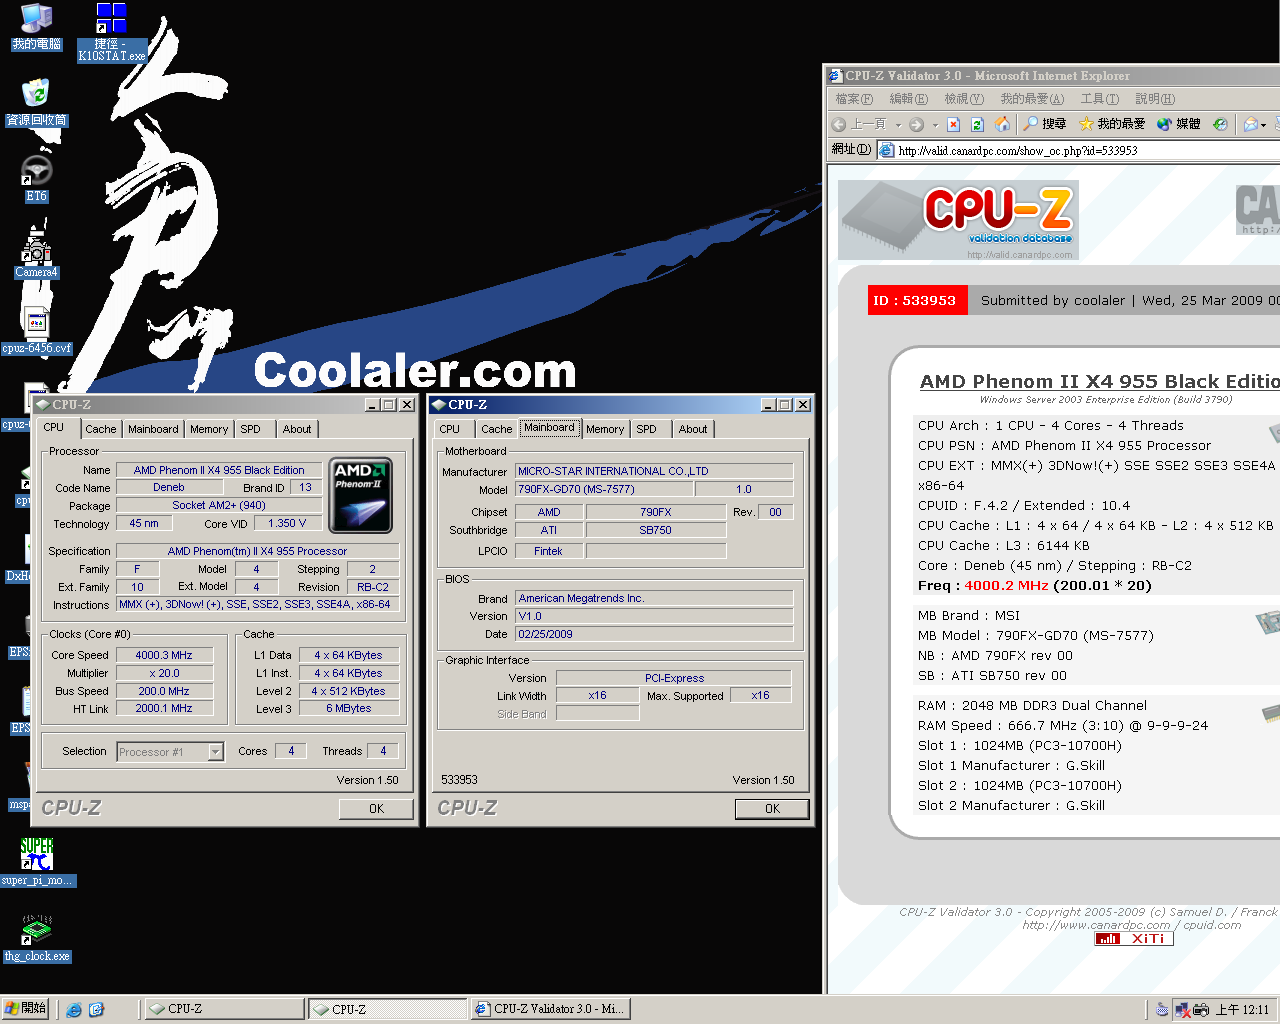The height and width of the screenshot is (1024, 1280).
Task: Open the IE Search (搜尋) pane
Action: [1045, 124]
